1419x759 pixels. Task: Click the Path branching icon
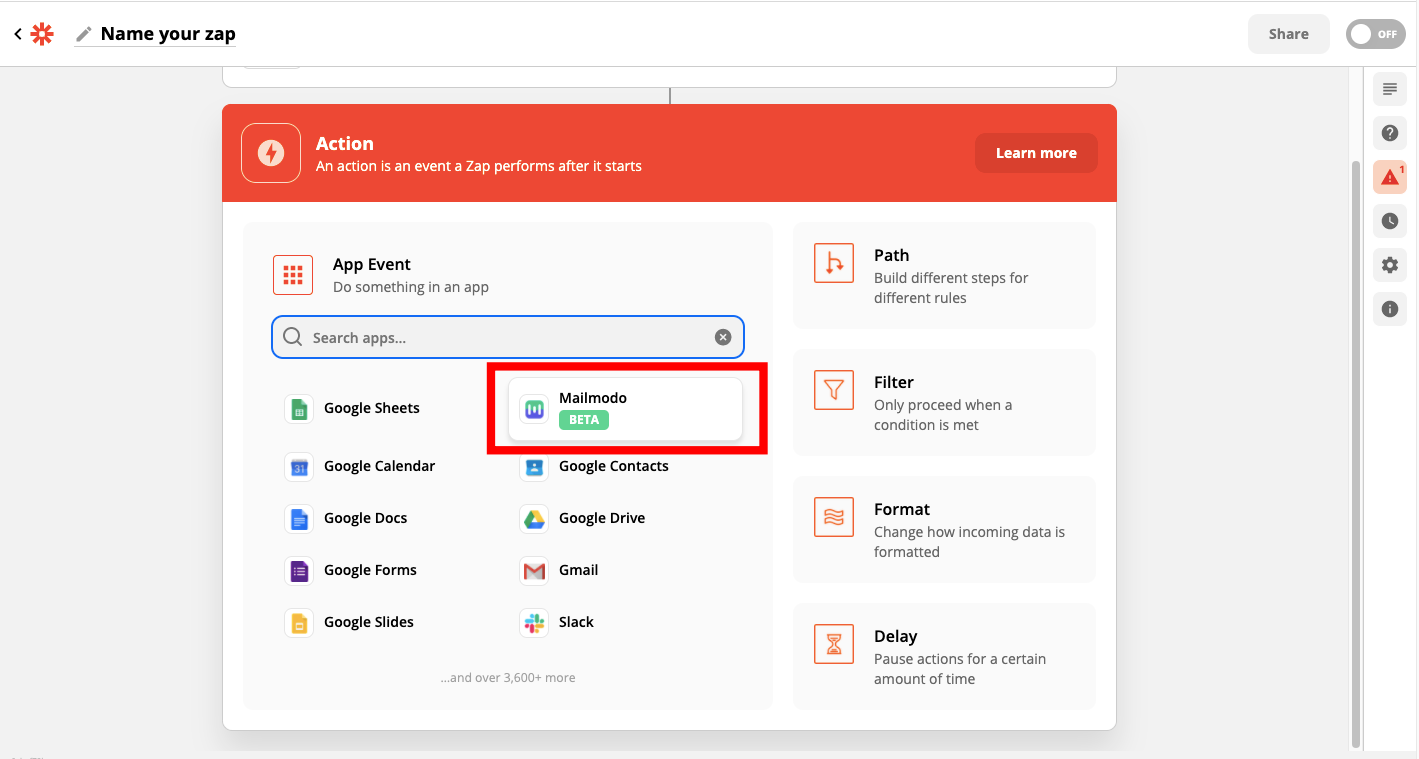pyautogui.click(x=834, y=263)
